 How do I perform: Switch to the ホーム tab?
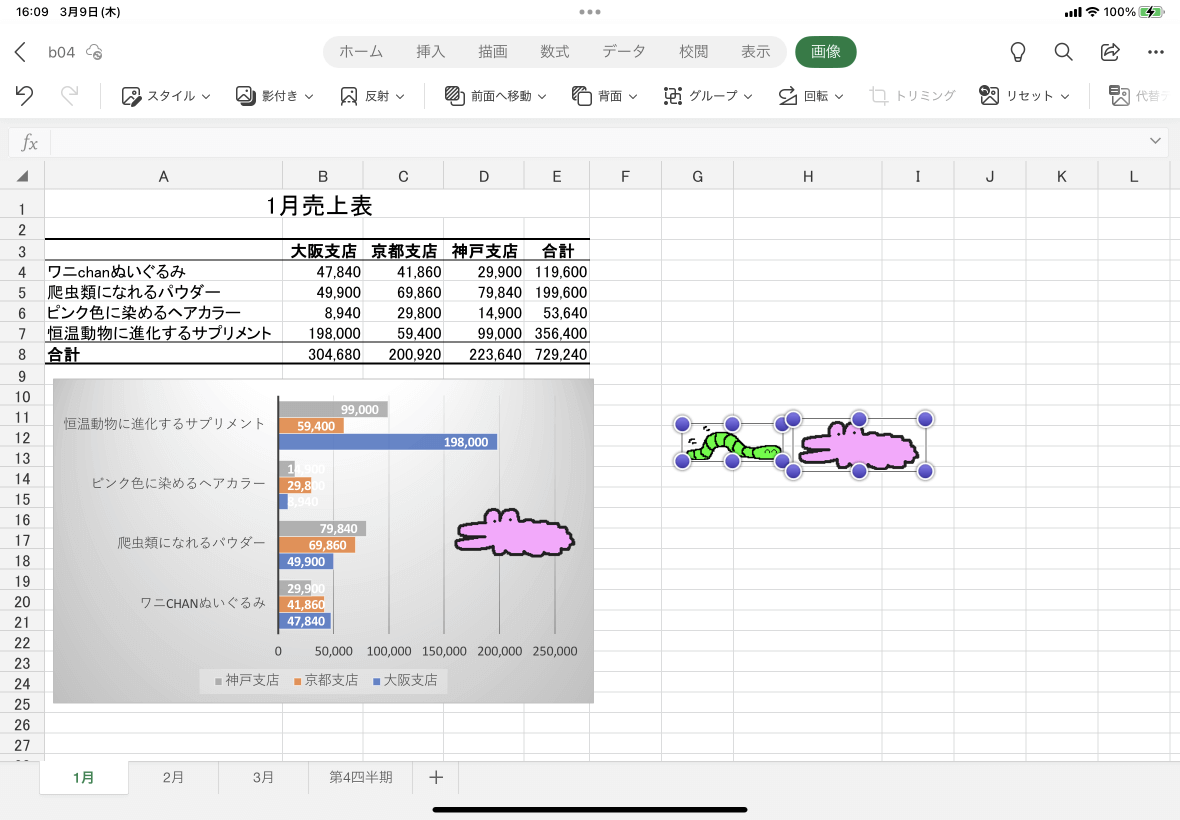point(361,52)
